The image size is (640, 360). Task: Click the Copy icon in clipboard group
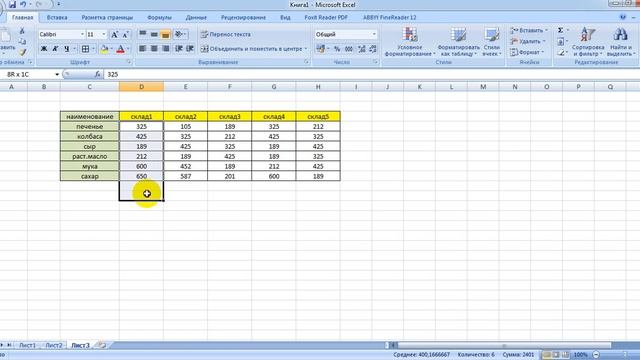coord(22,41)
